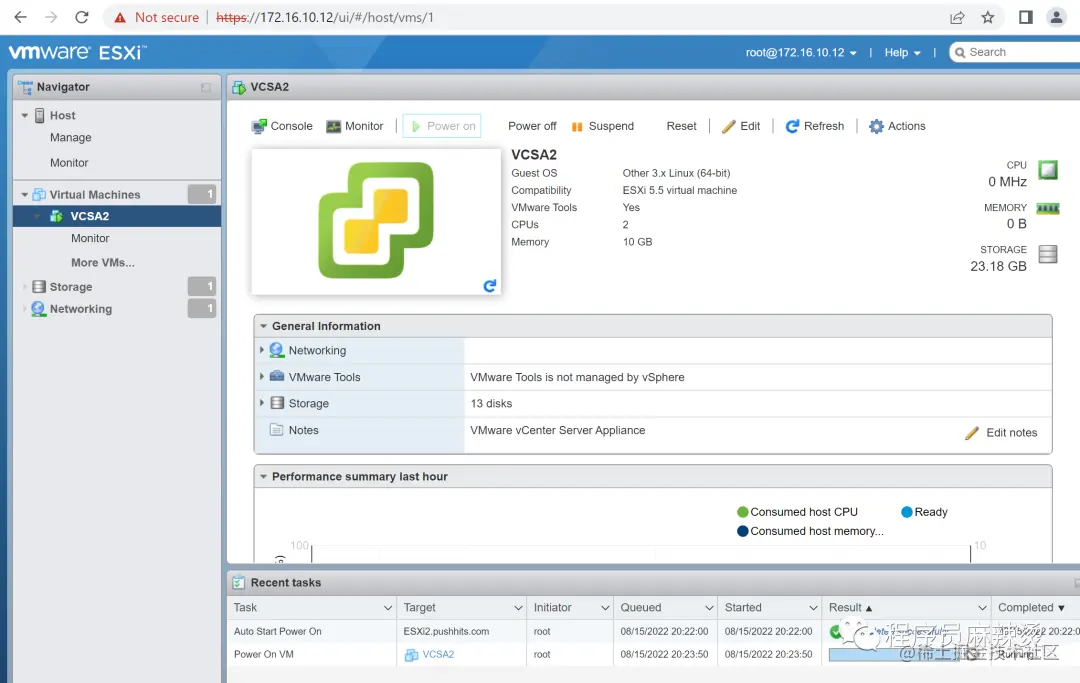Sort by Completed column
The image size is (1080, 683).
1032,608
